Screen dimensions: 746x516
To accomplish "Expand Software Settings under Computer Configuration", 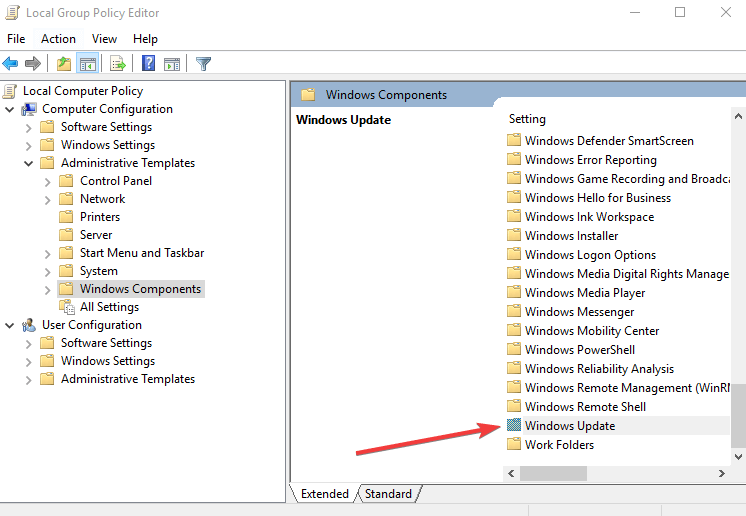I will [29, 128].
